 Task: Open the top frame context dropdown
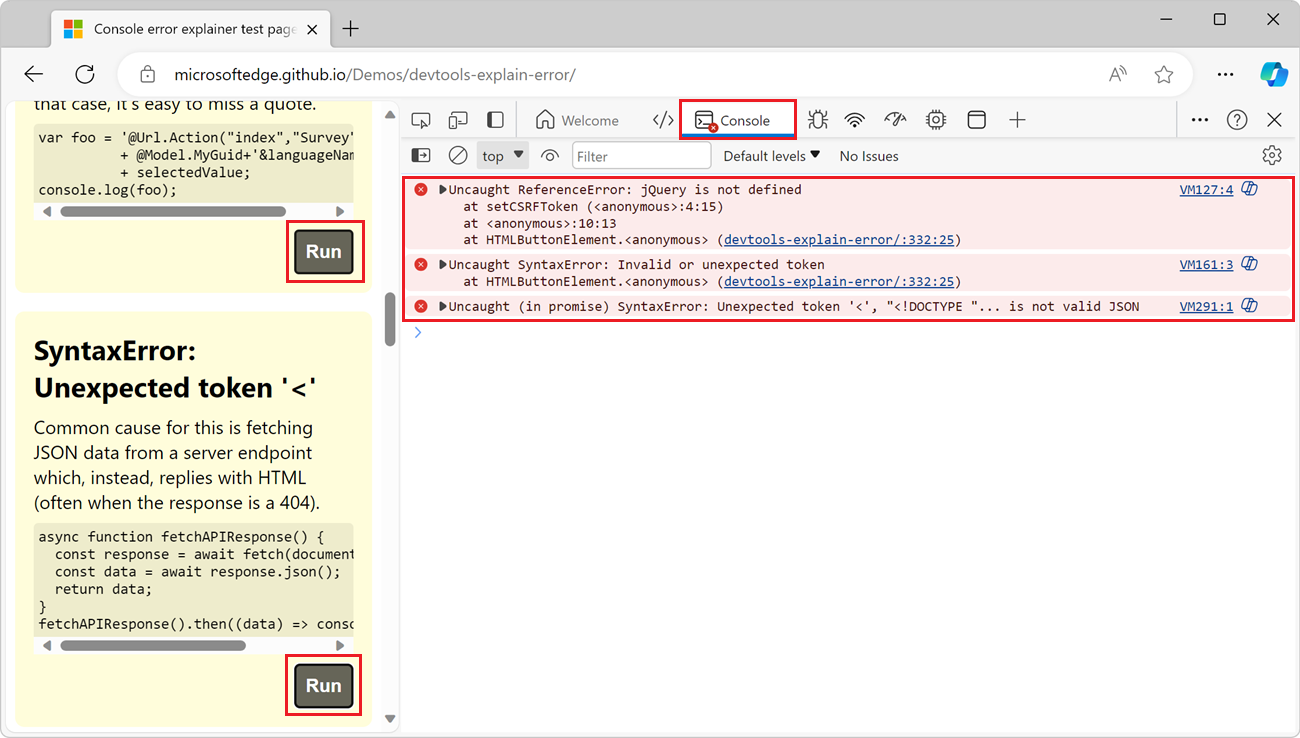pyautogui.click(x=500, y=155)
